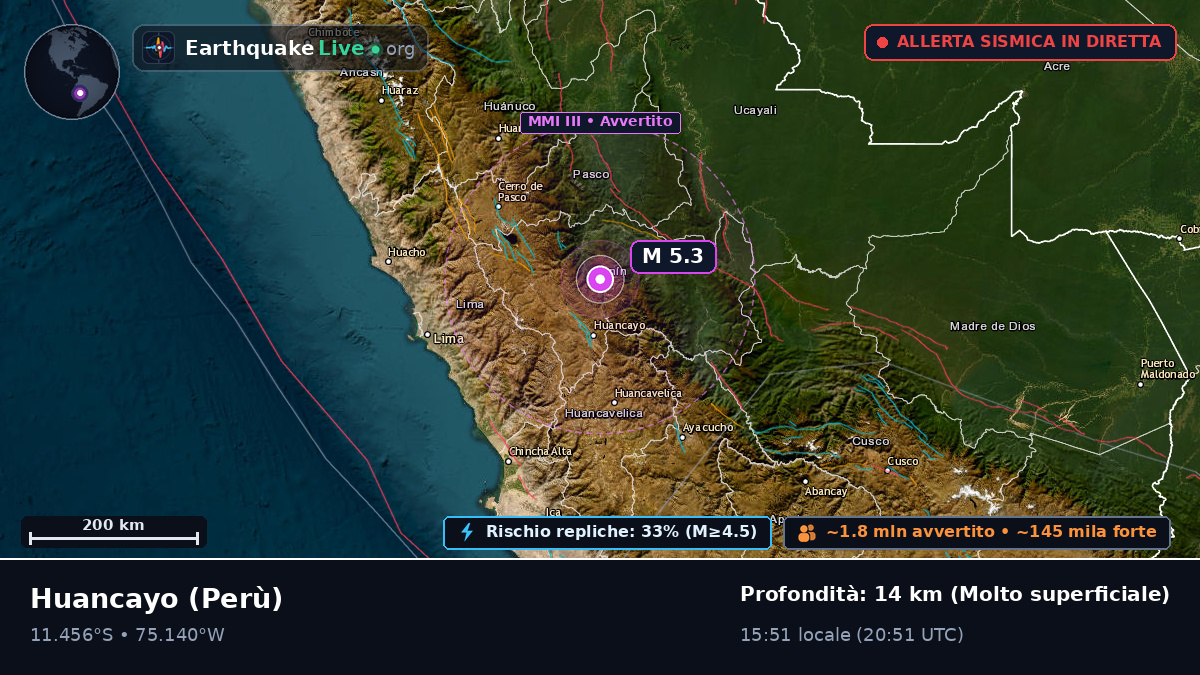Click the Madre de Dios region label

[x=993, y=326]
